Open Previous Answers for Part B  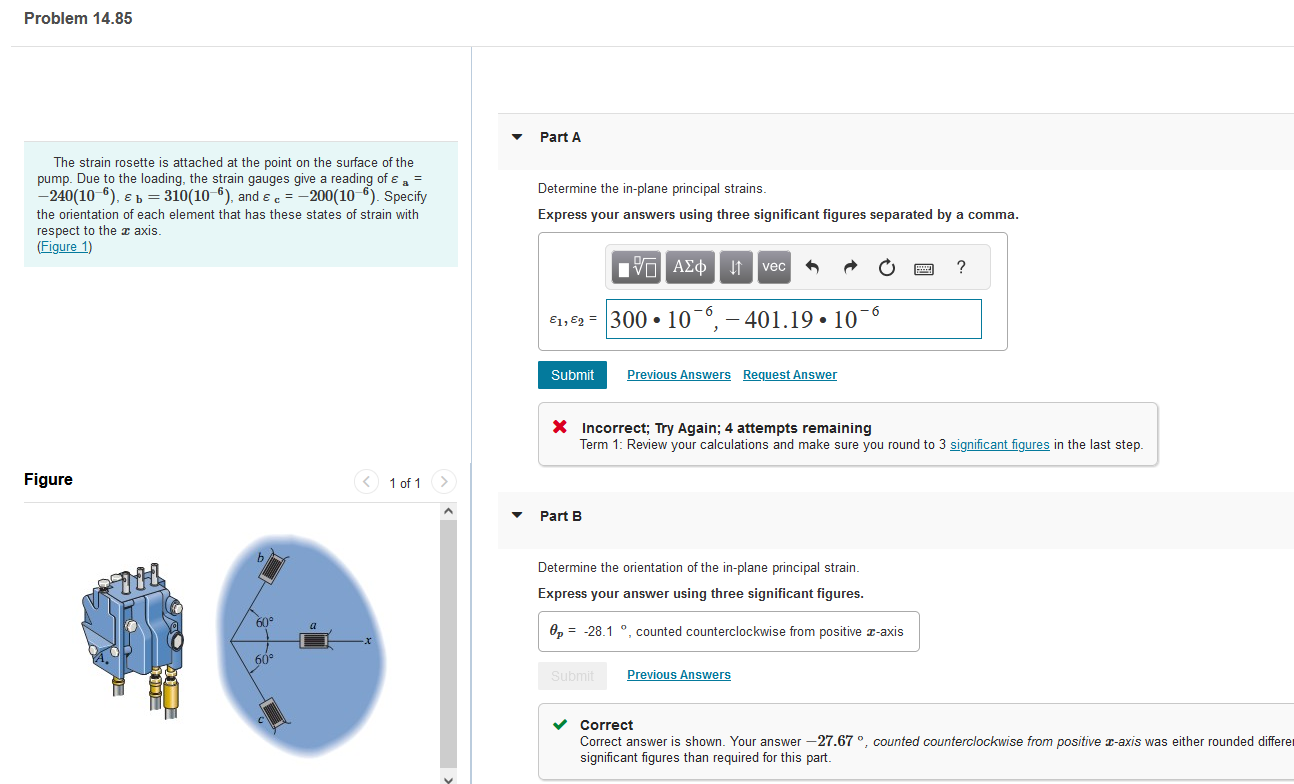(679, 675)
